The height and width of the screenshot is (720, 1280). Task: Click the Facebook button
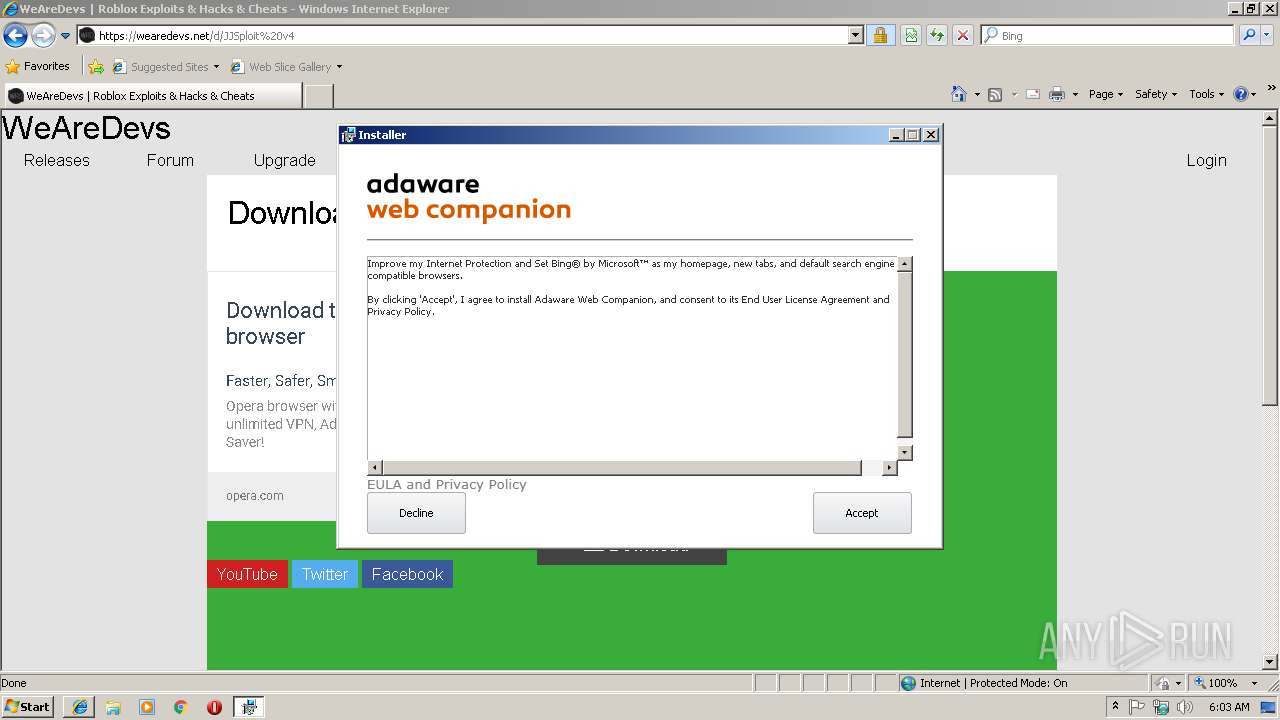[x=407, y=574]
